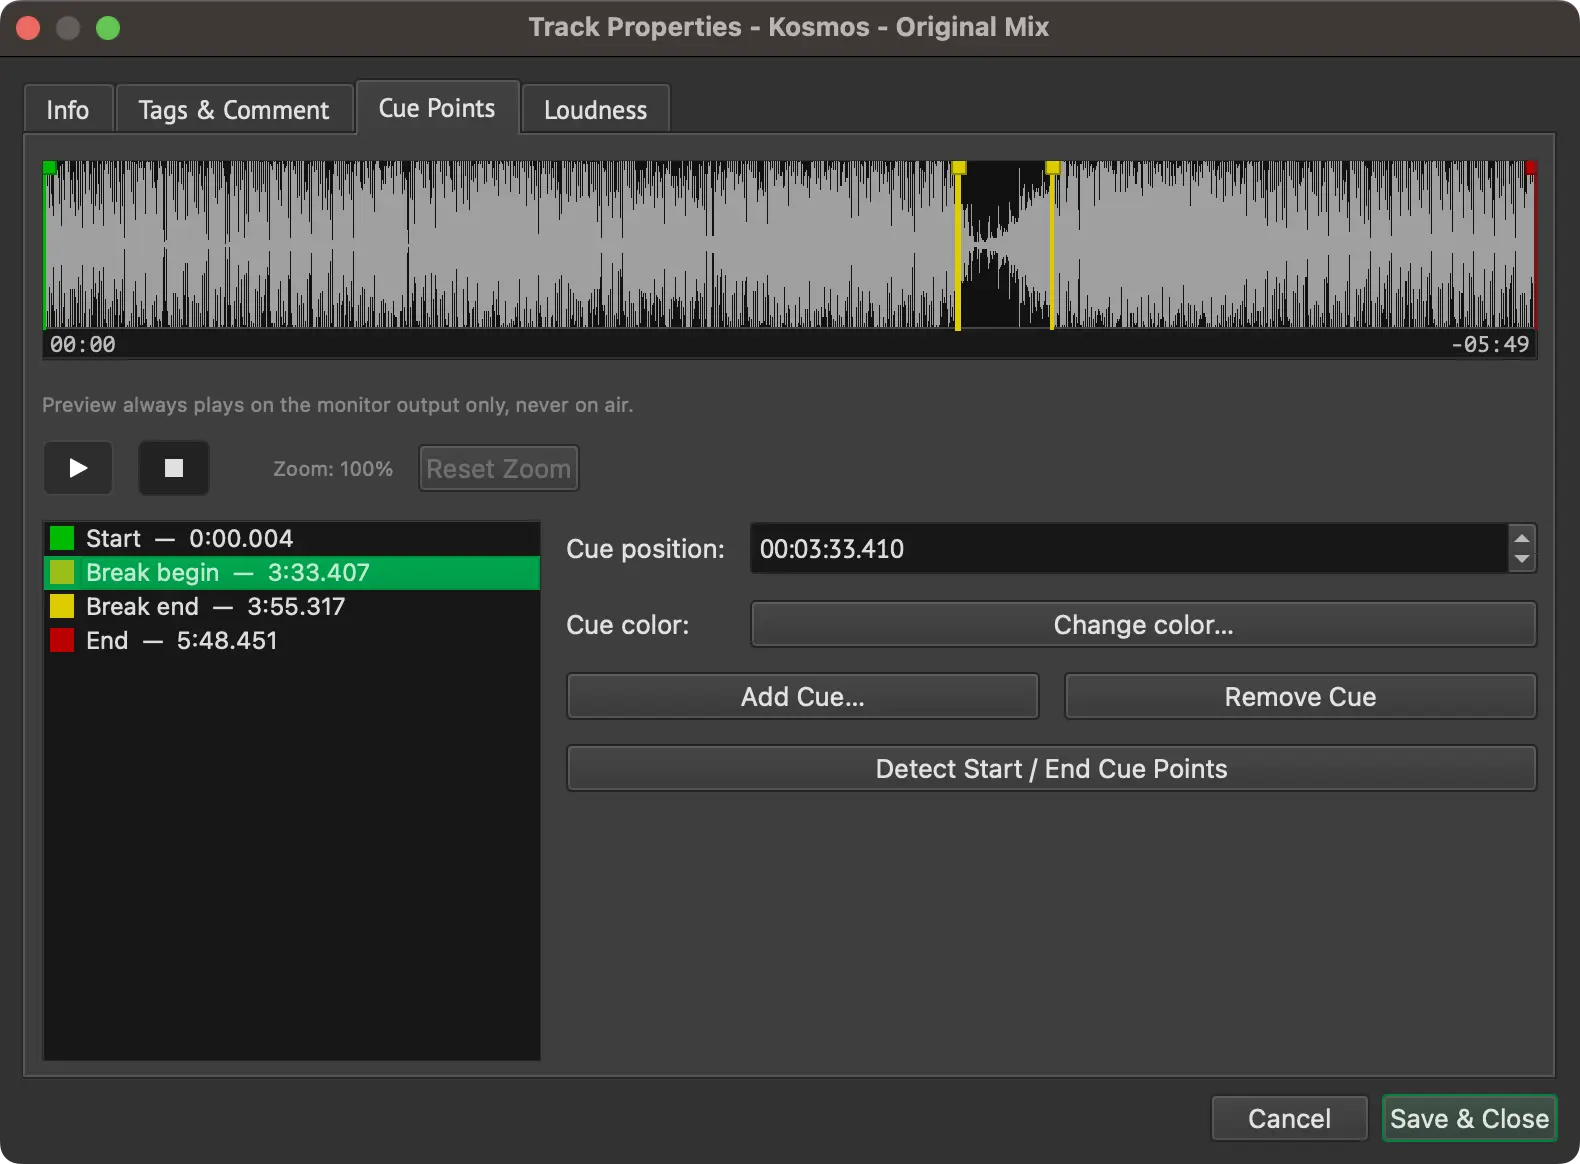Decrement cue position with down arrow
This screenshot has height=1164, width=1580.
(1522, 559)
